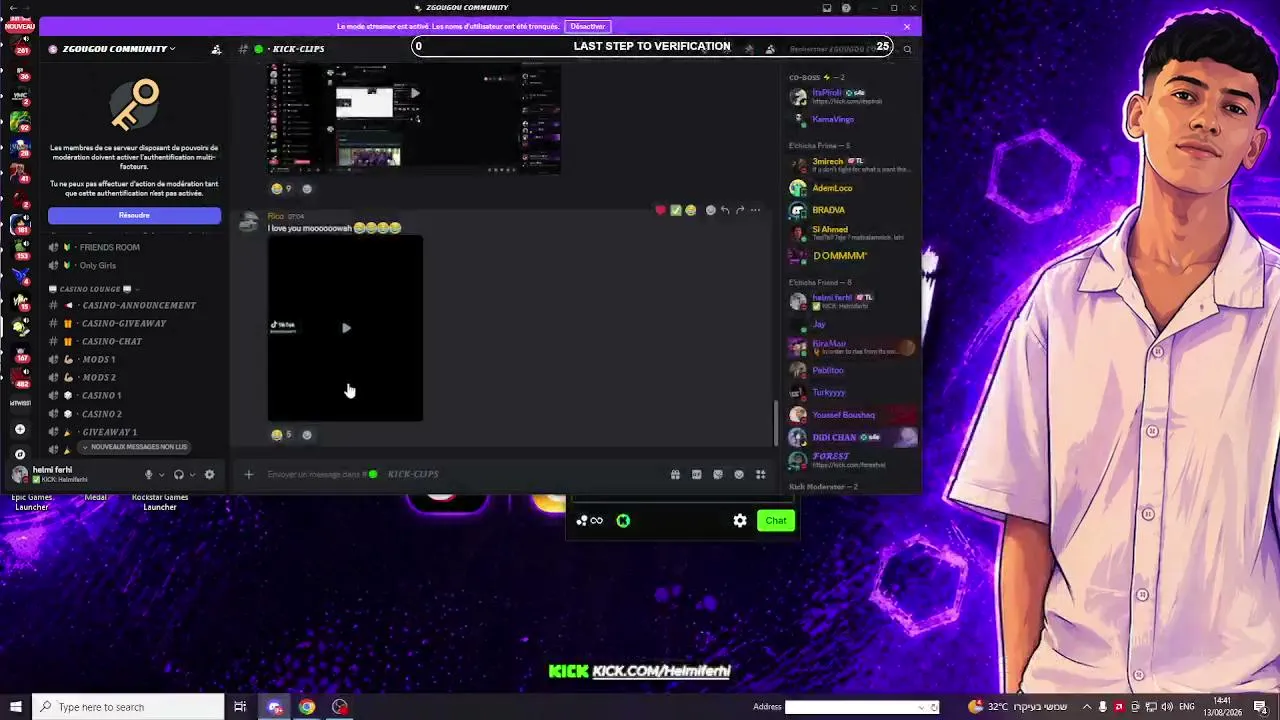React with green checkmark on hovered message
1280x720 pixels.
pyautogui.click(x=675, y=210)
